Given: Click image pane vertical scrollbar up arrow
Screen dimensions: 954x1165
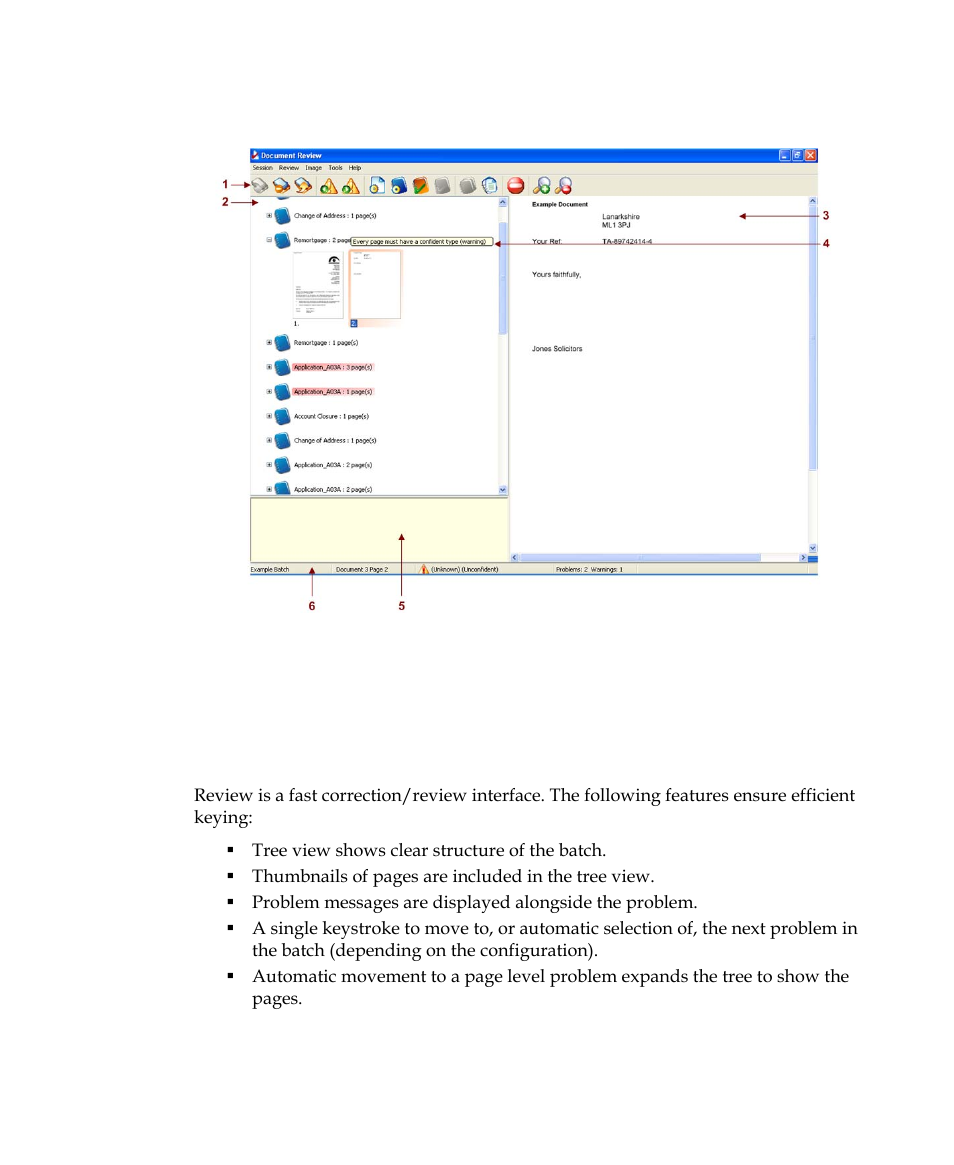Looking at the screenshot, I should 812,201.
